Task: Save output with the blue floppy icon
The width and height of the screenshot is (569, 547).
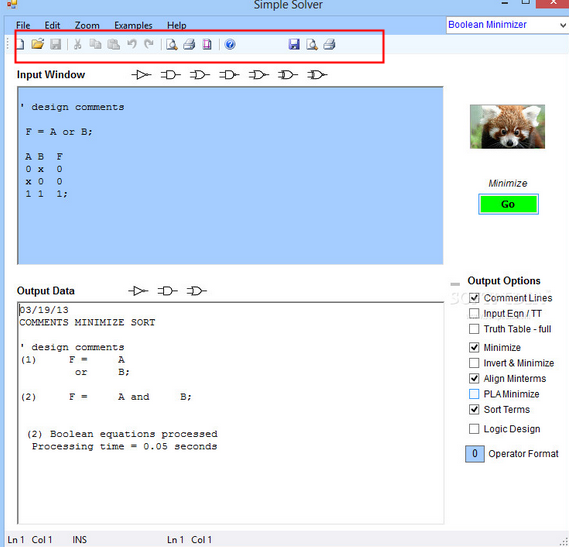Action: click(294, 44)
